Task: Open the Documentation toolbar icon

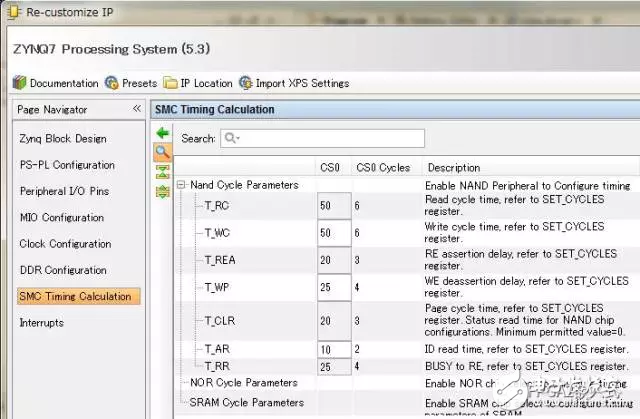Action: pos(19,83)
